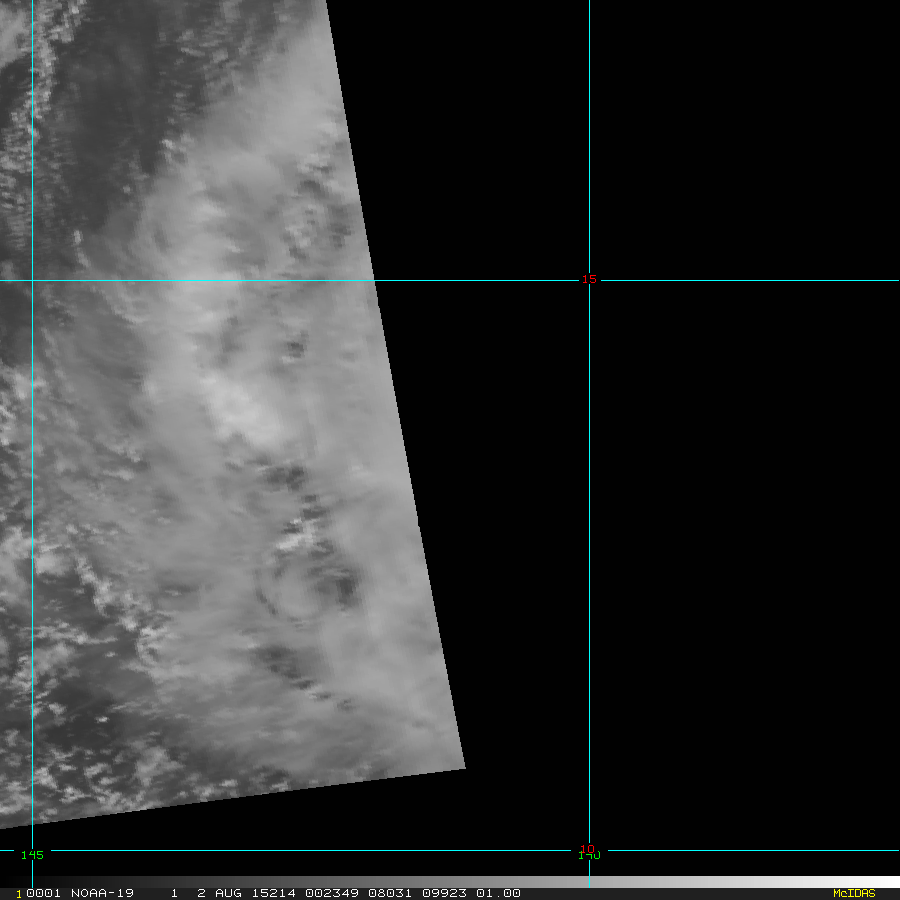Click the green 145 longitude label

(32, 855)
